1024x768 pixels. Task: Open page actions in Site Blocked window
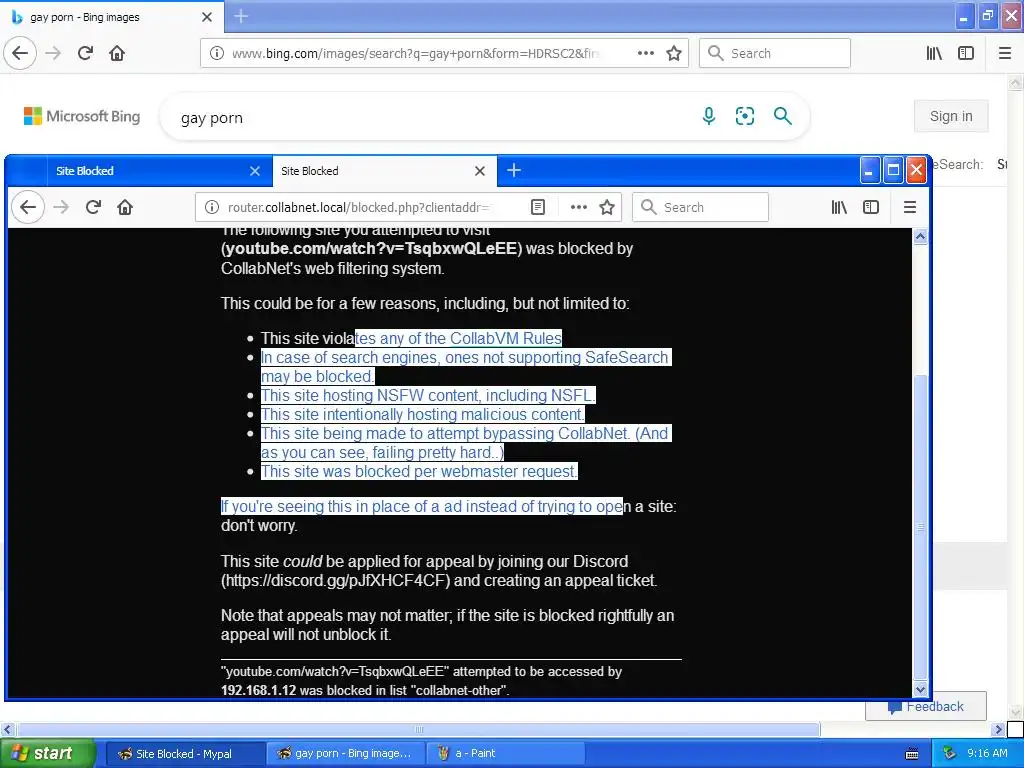click(x=579, y=207)
